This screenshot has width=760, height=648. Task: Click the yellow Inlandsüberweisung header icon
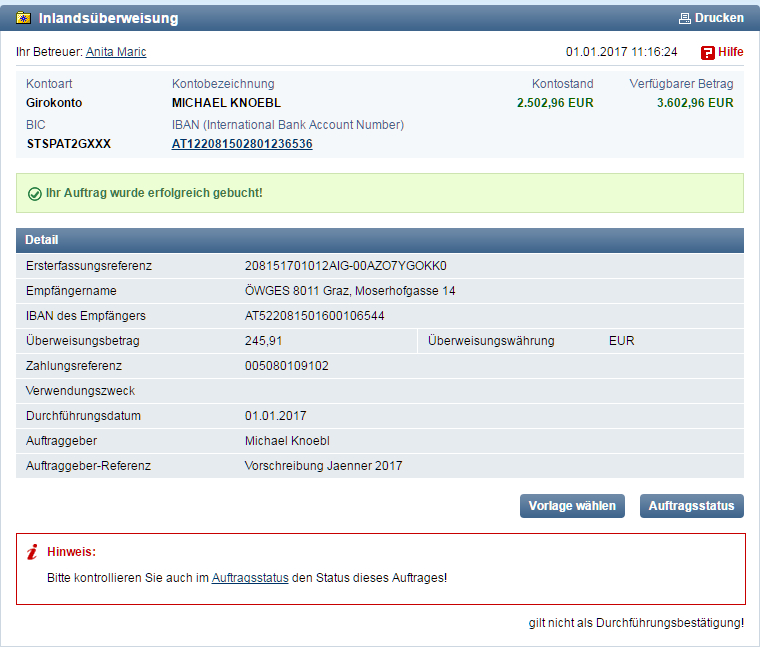(24, 18)
